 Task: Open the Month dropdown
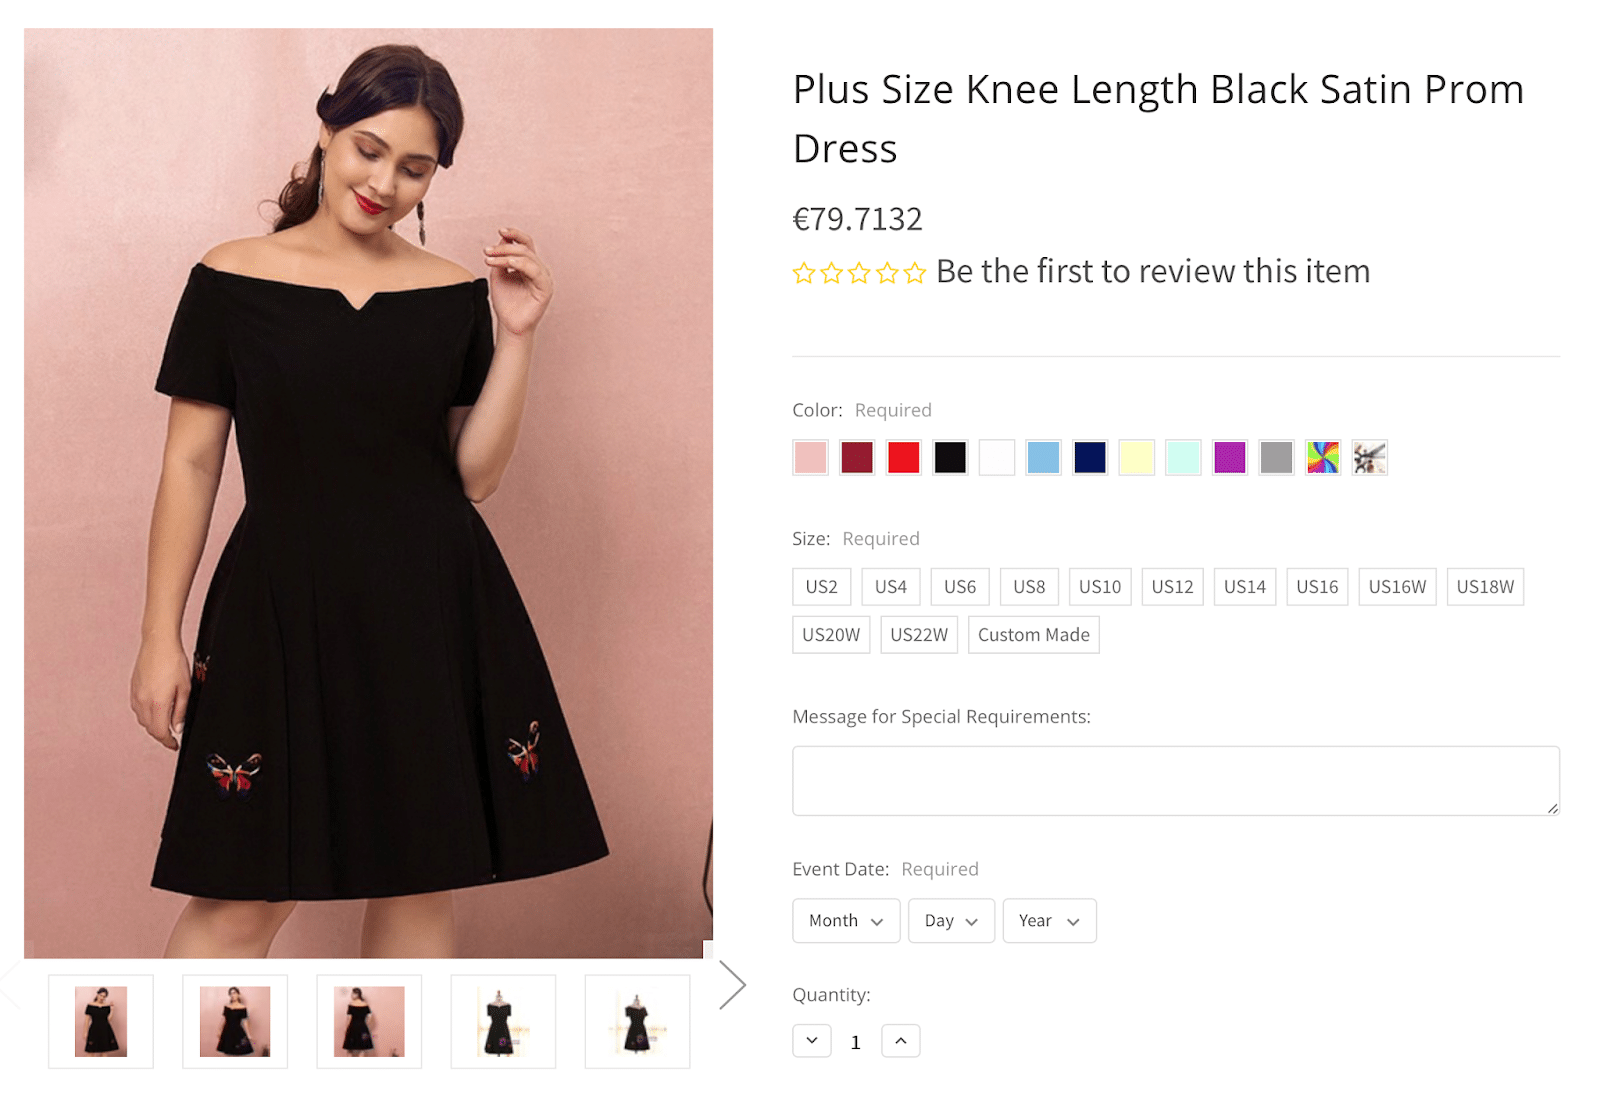coord(846,921)
